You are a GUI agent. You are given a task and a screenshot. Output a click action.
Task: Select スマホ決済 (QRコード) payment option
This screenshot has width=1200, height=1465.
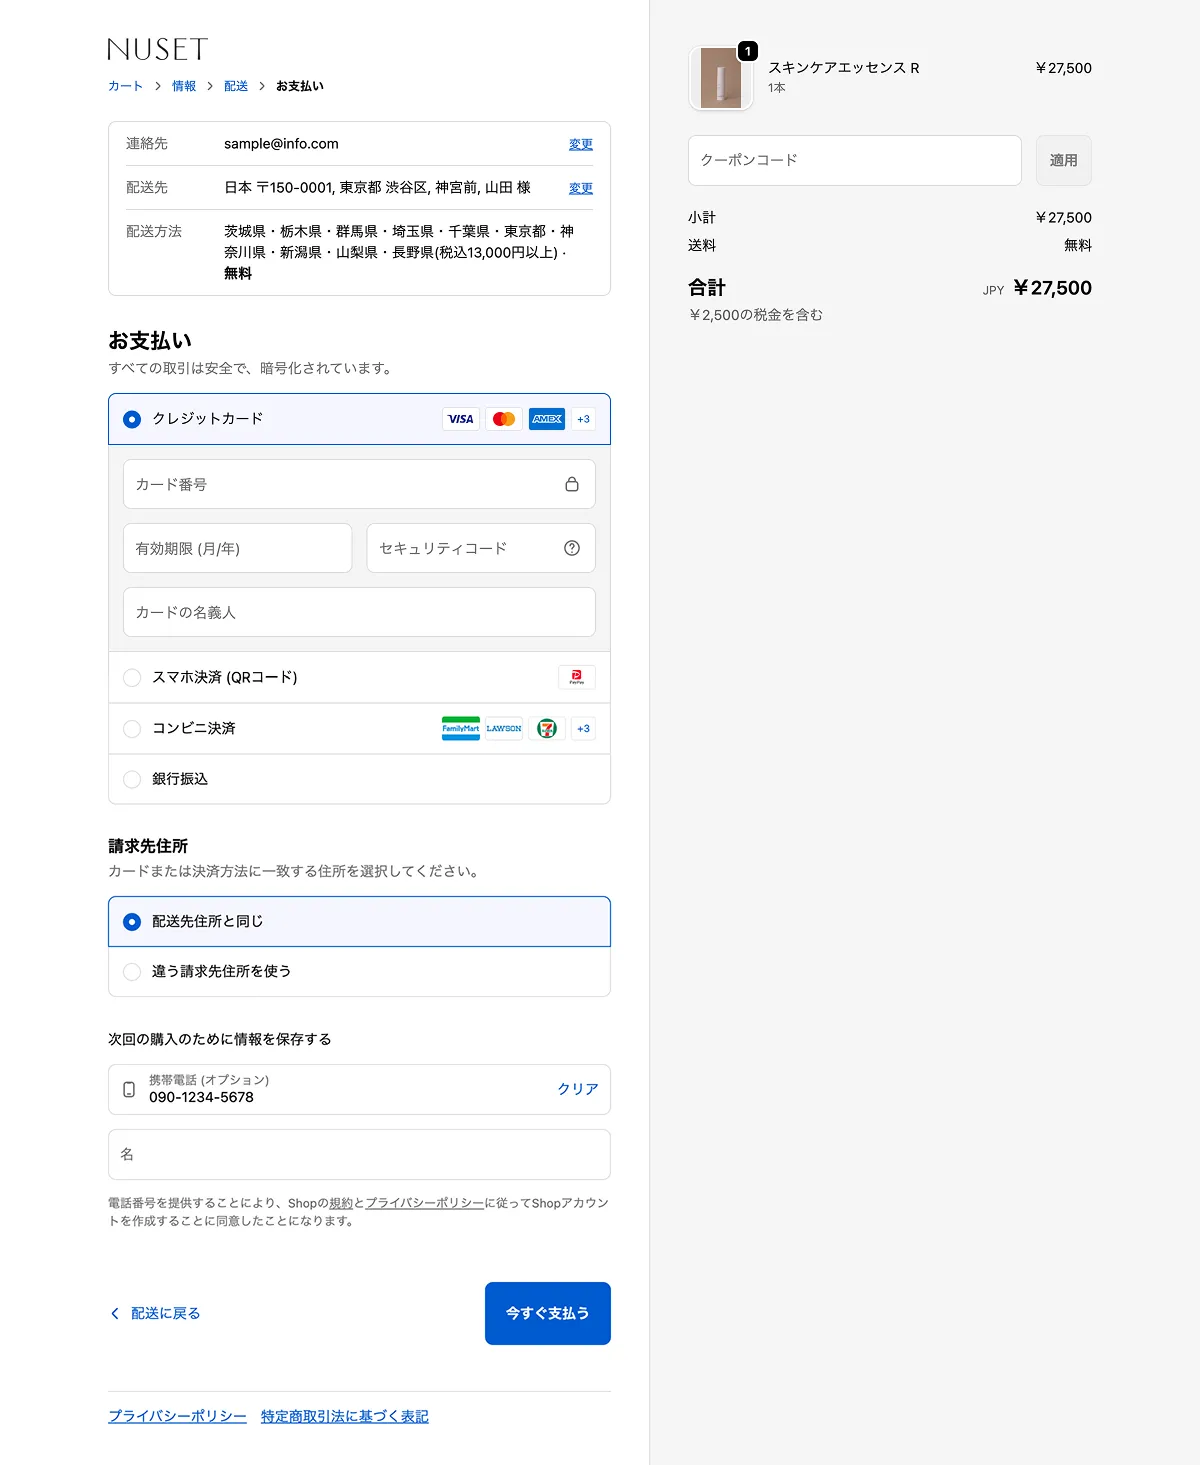(132, 678)
